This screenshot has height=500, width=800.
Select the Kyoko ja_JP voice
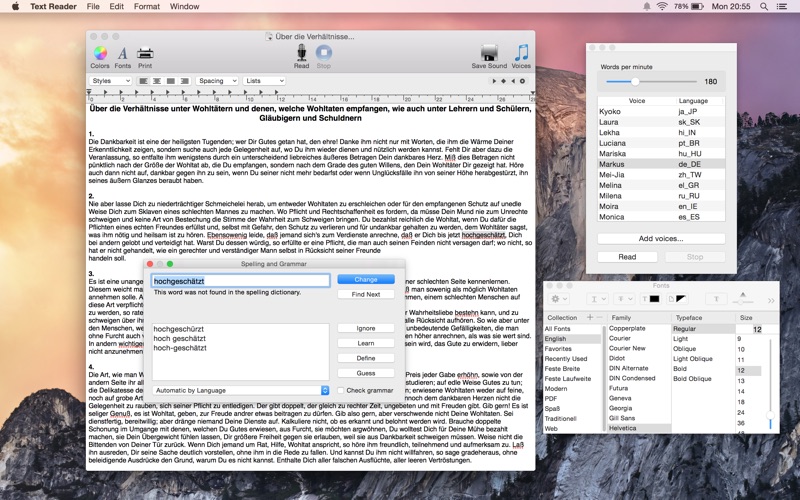click(x=661, y=111)
